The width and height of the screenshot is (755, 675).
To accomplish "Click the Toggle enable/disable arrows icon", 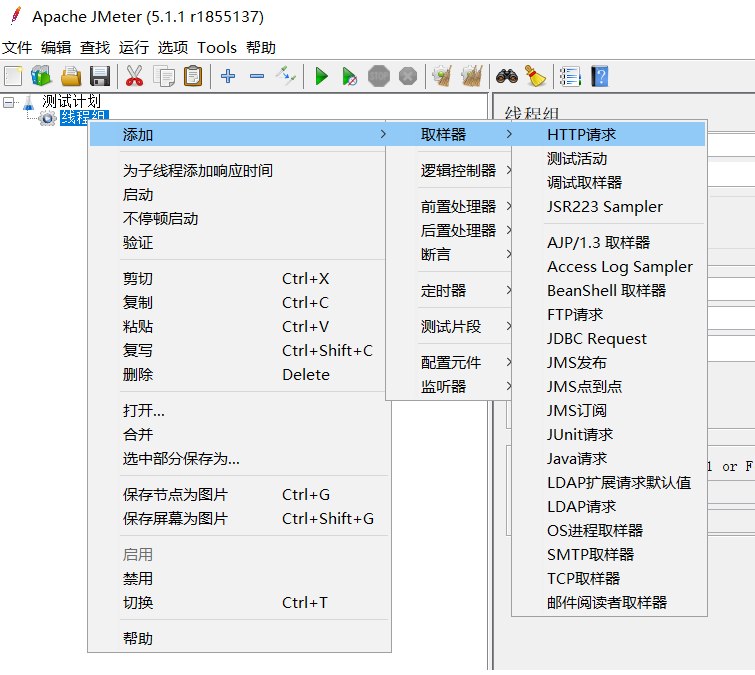I will click(286, 76).
